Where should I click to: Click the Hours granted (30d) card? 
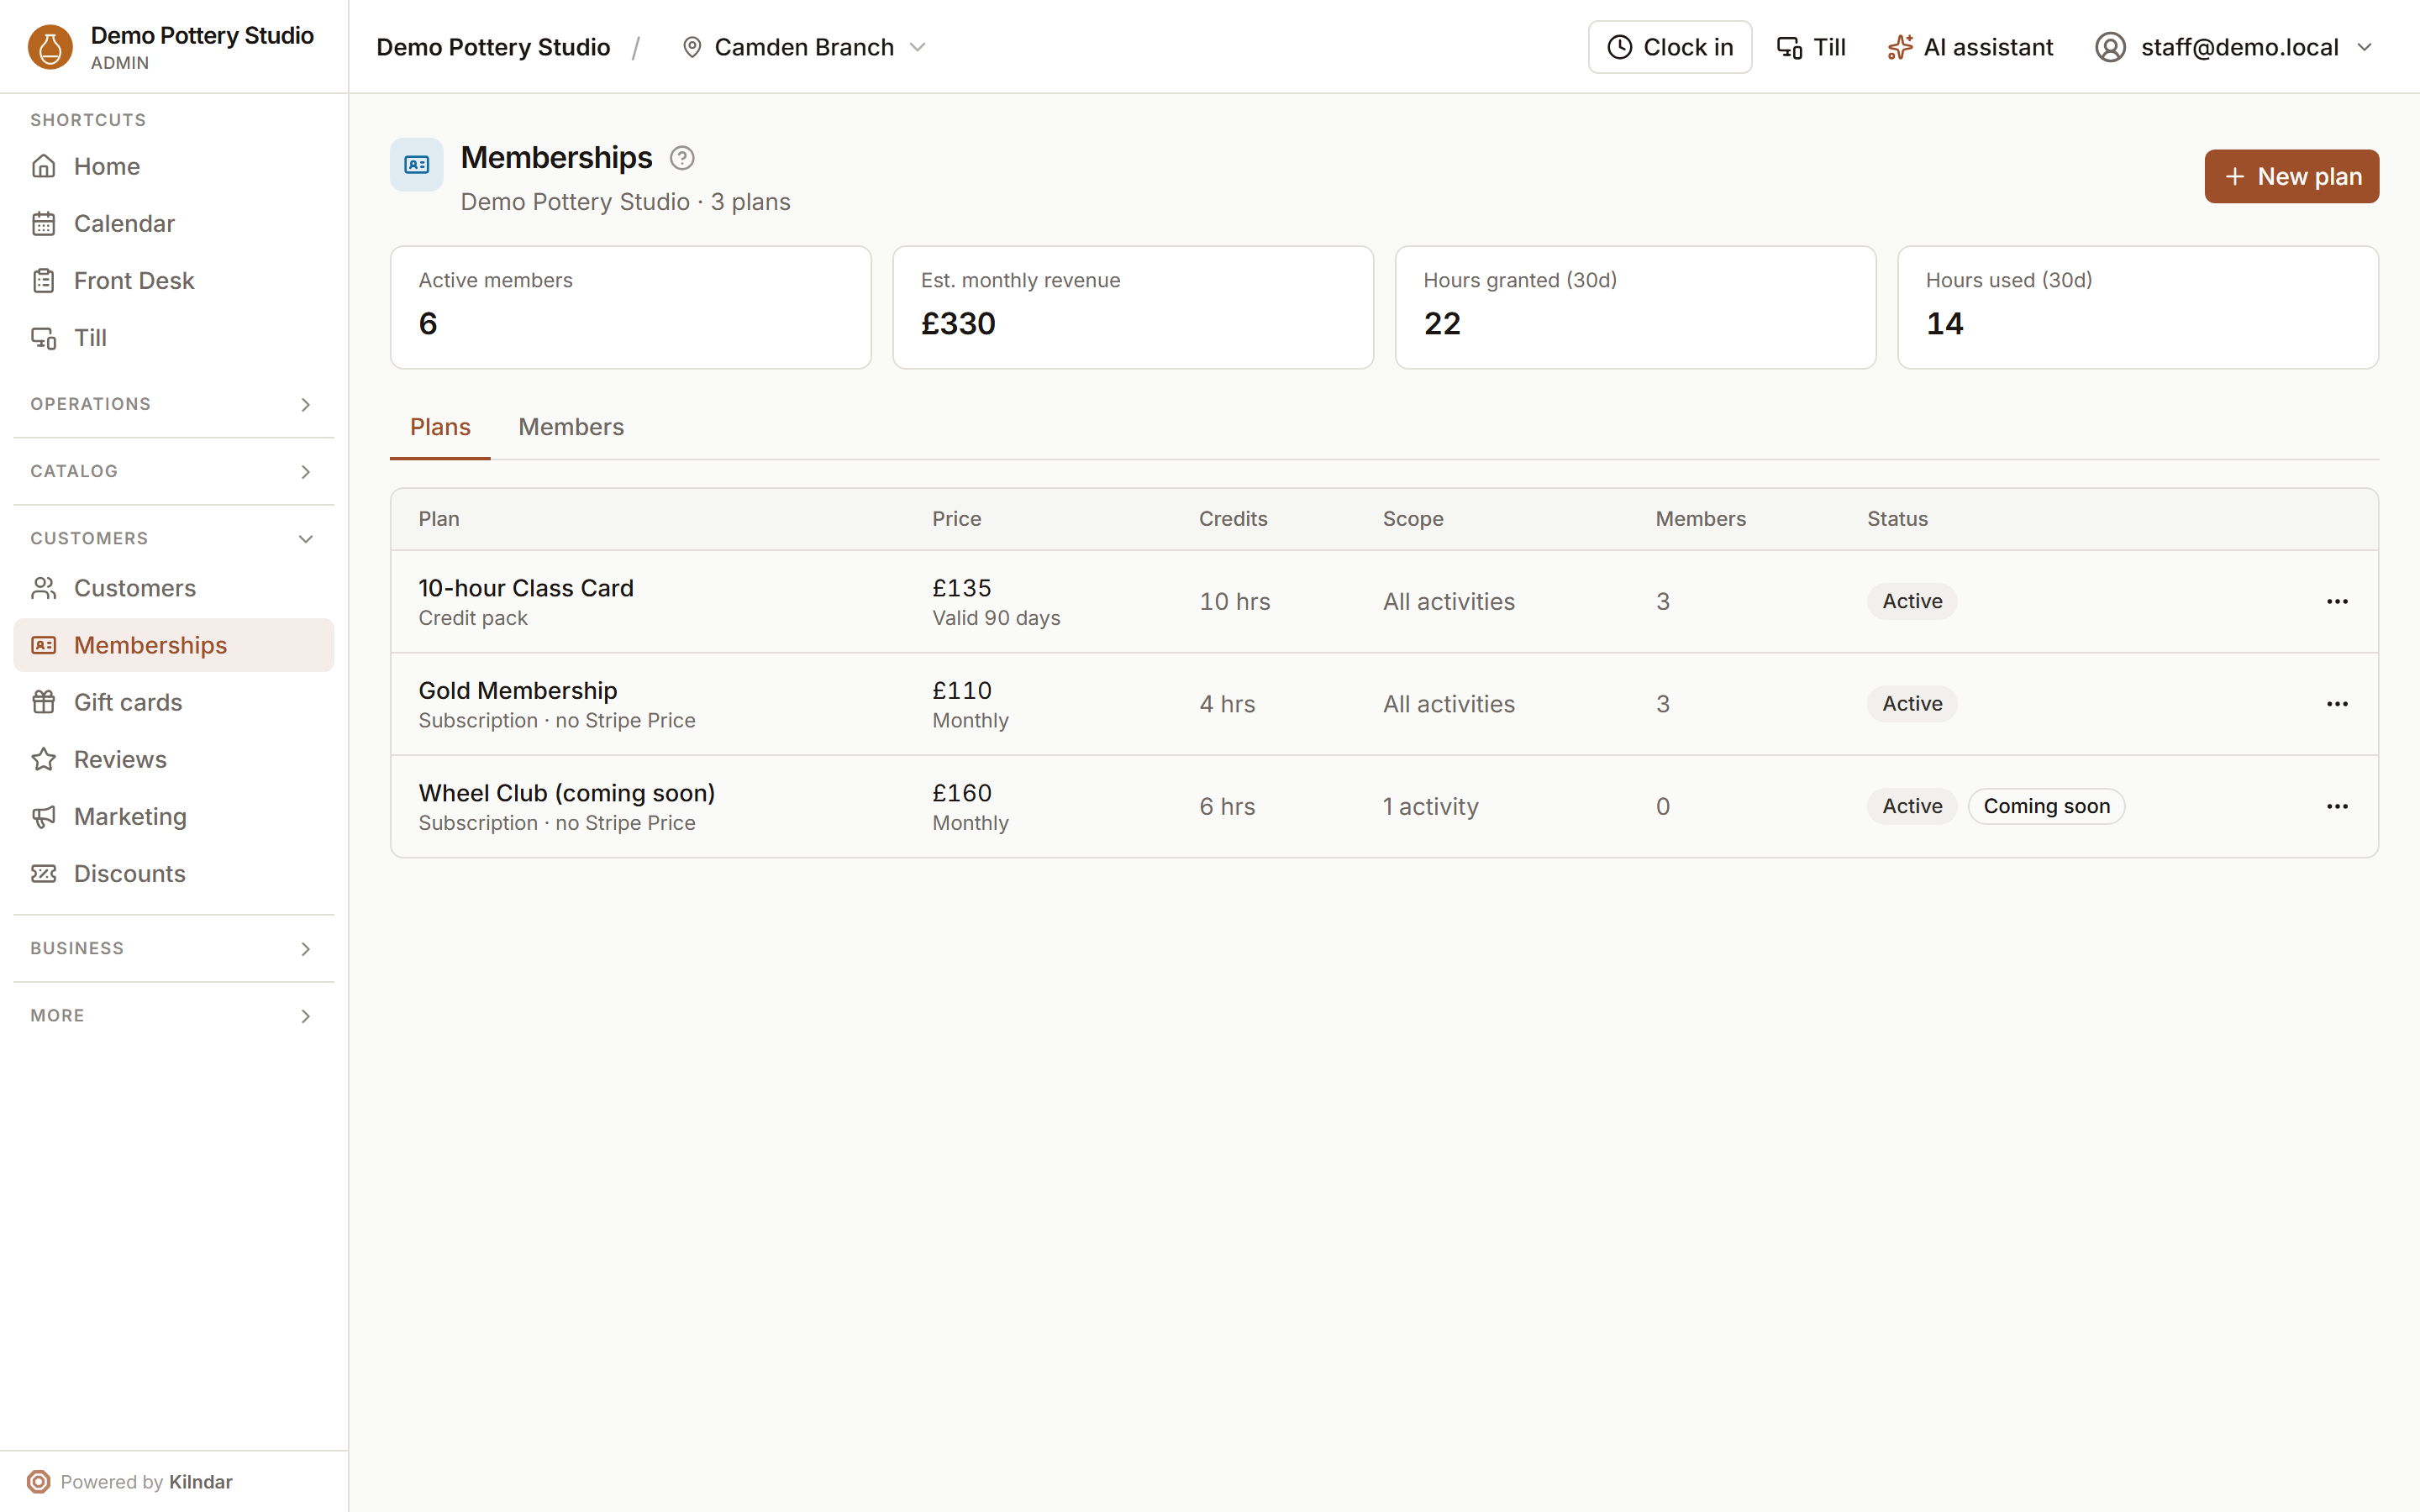tap(1635, 307)
